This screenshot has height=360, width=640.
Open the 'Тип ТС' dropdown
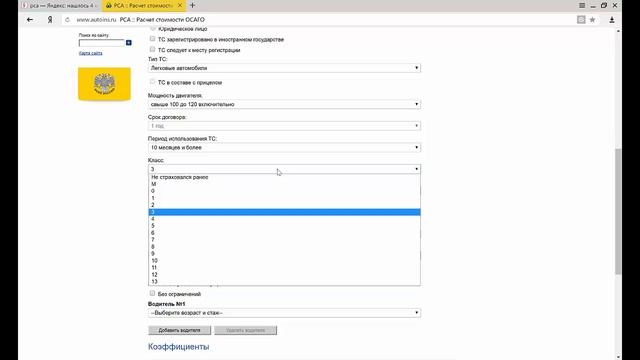point(284,68)
